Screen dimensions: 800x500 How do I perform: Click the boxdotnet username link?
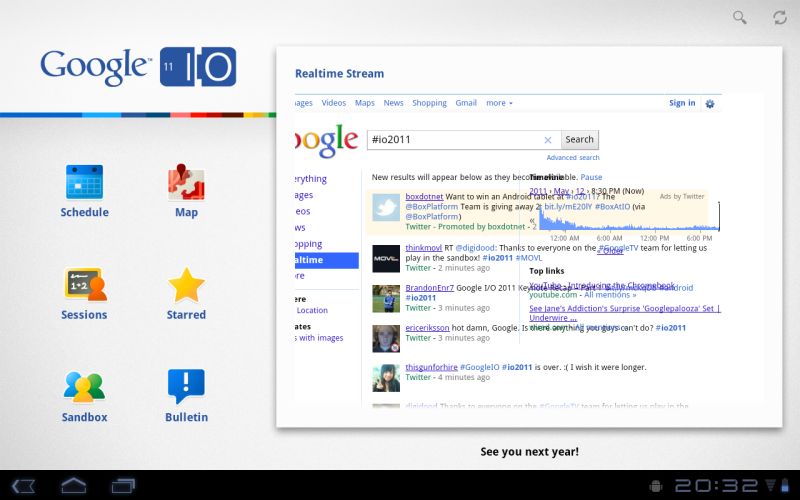click(424, 196)
